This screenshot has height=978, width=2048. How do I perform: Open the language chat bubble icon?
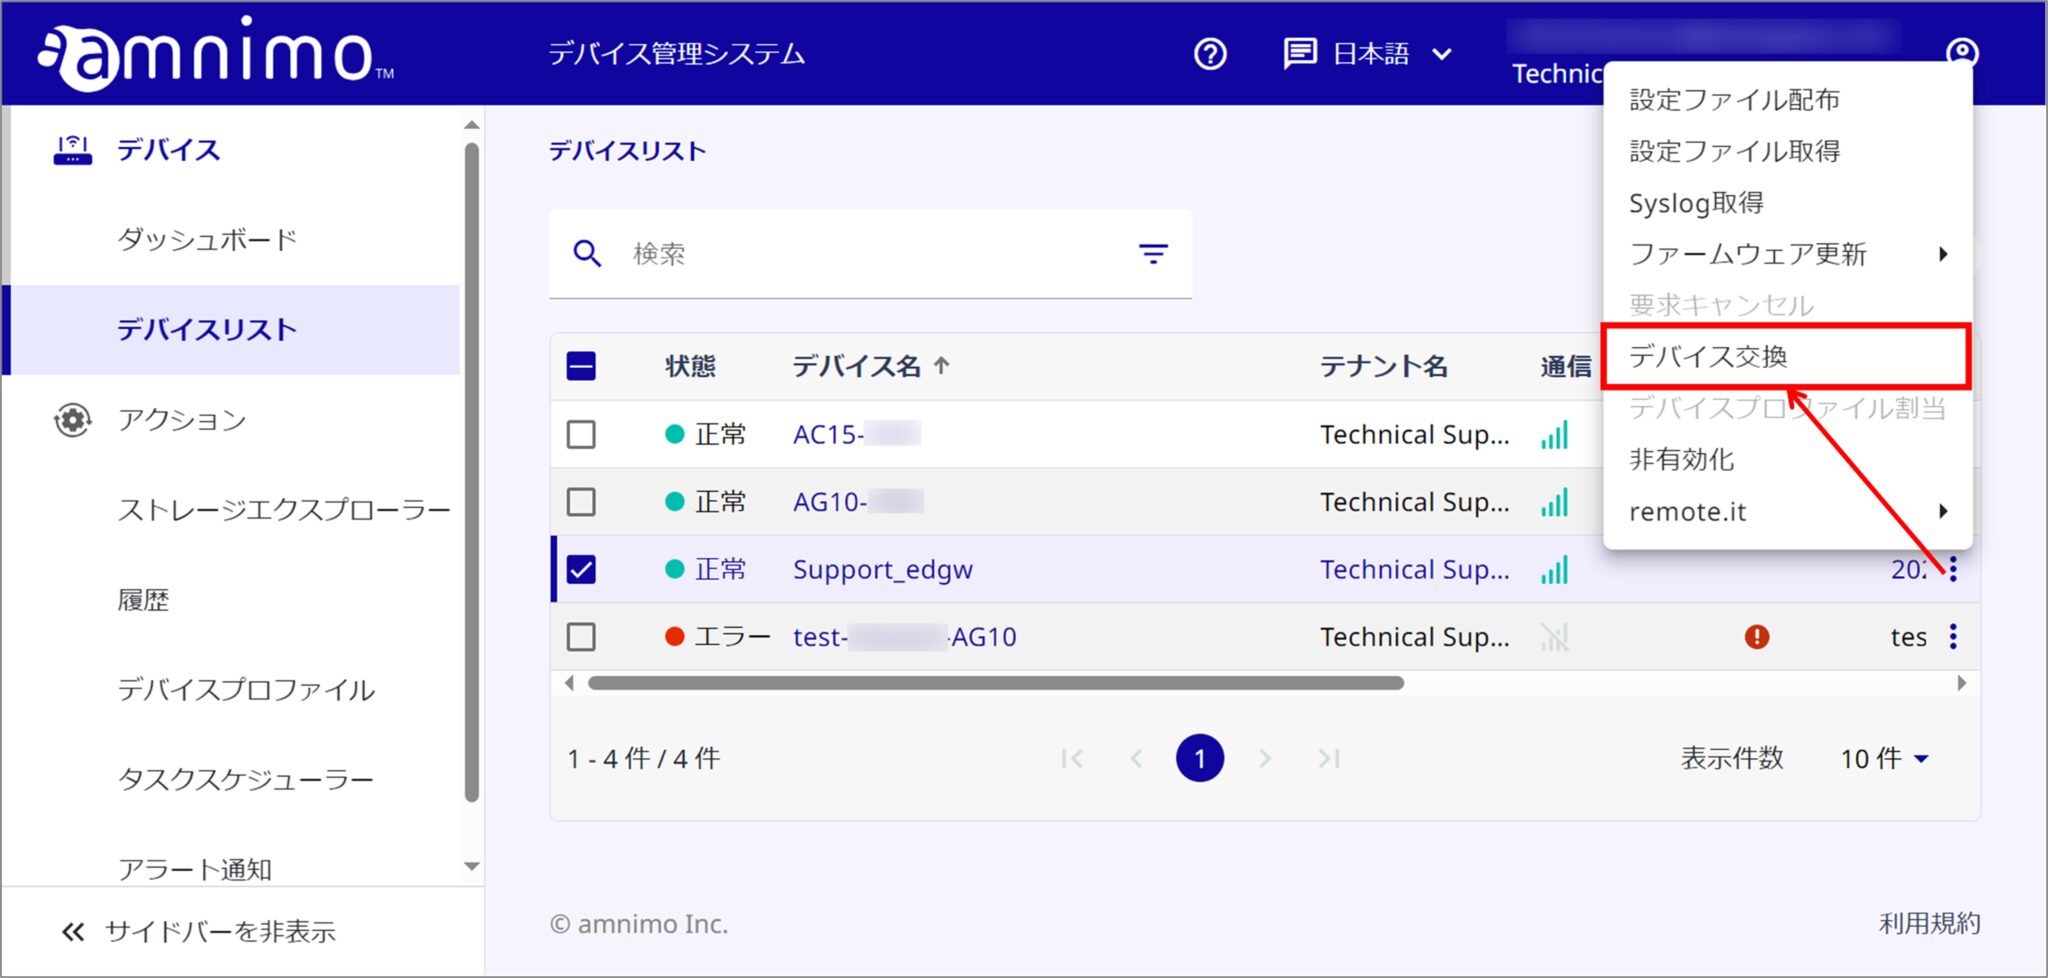[x=1299, y=52]
